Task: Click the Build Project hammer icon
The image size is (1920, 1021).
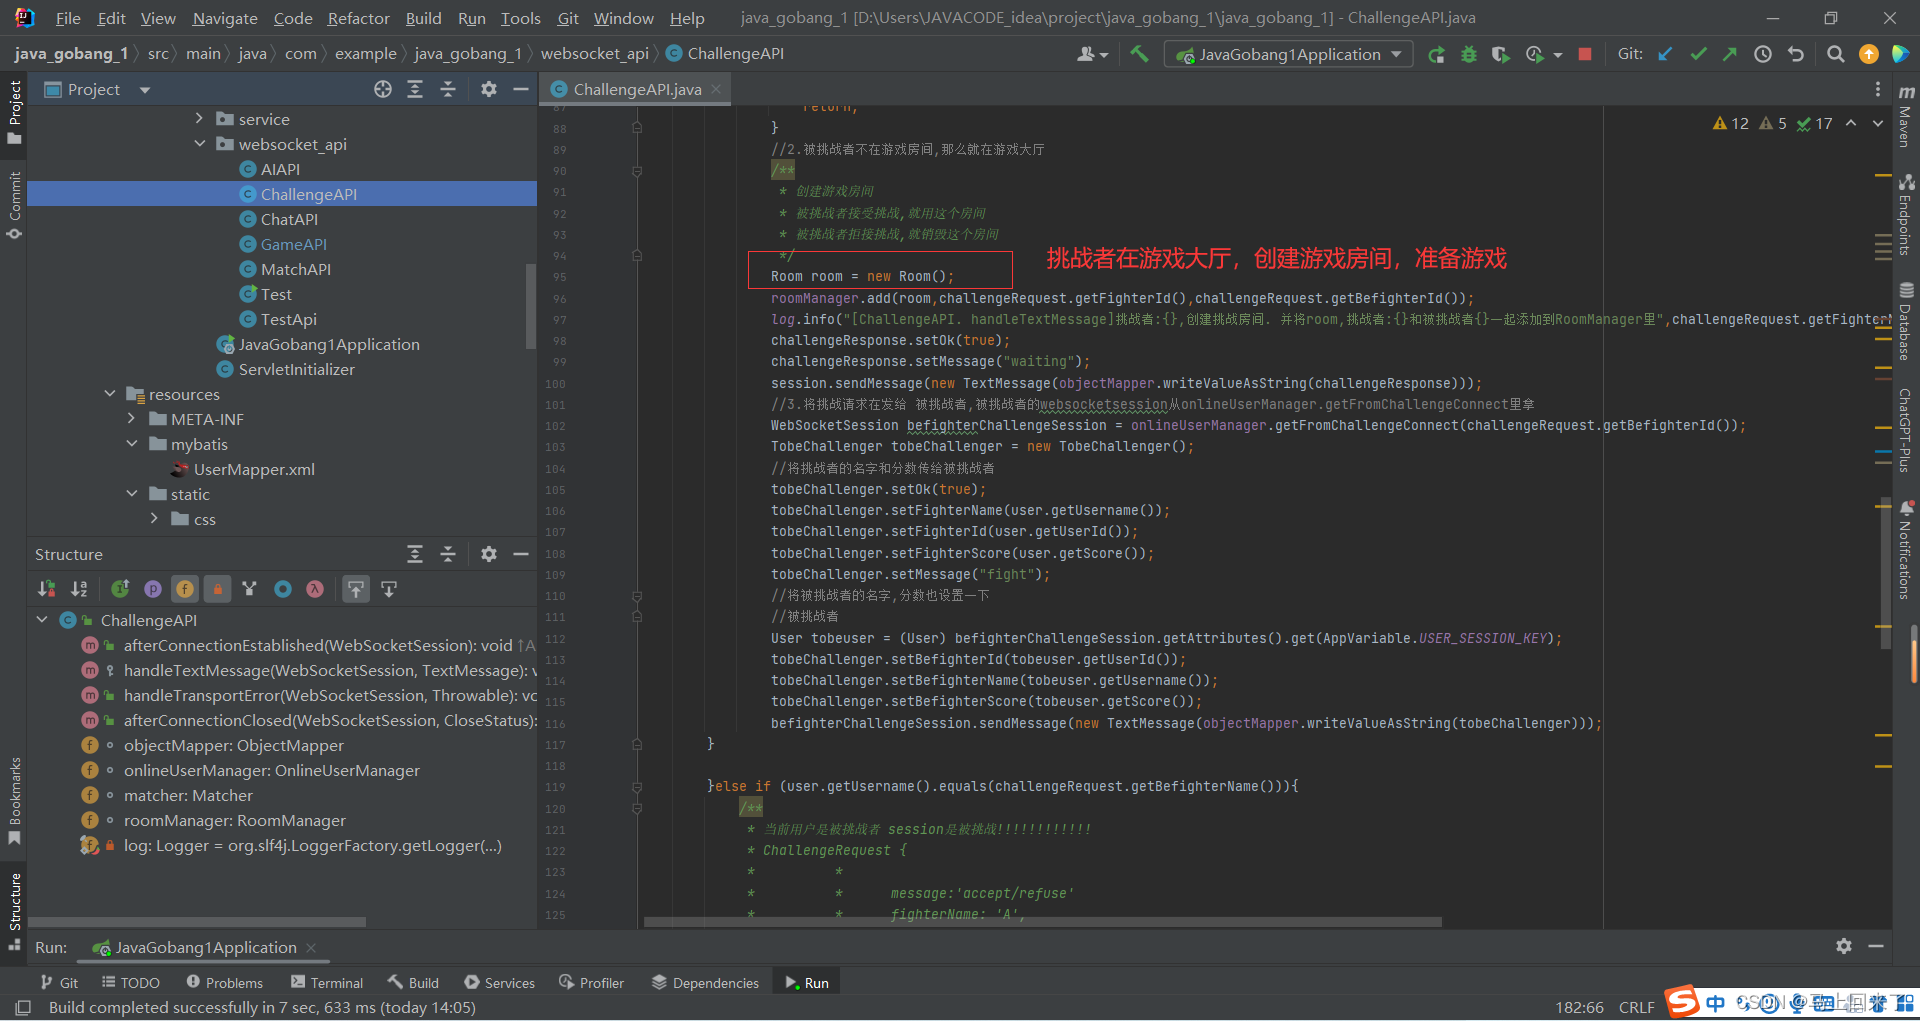Action: pyautogui.click(x=1139, y=54)
